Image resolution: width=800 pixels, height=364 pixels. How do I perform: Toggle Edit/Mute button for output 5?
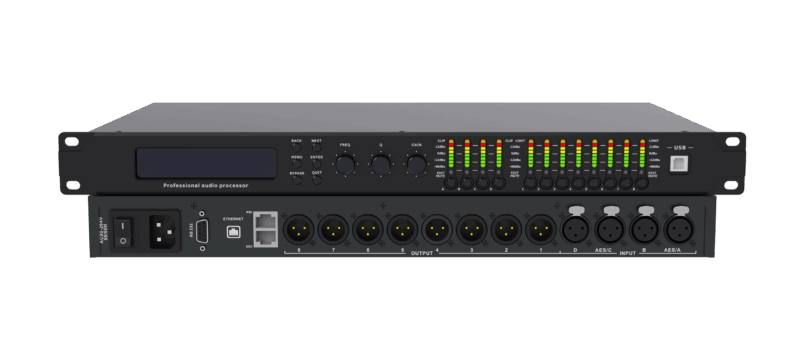click(x=594, y=183)
